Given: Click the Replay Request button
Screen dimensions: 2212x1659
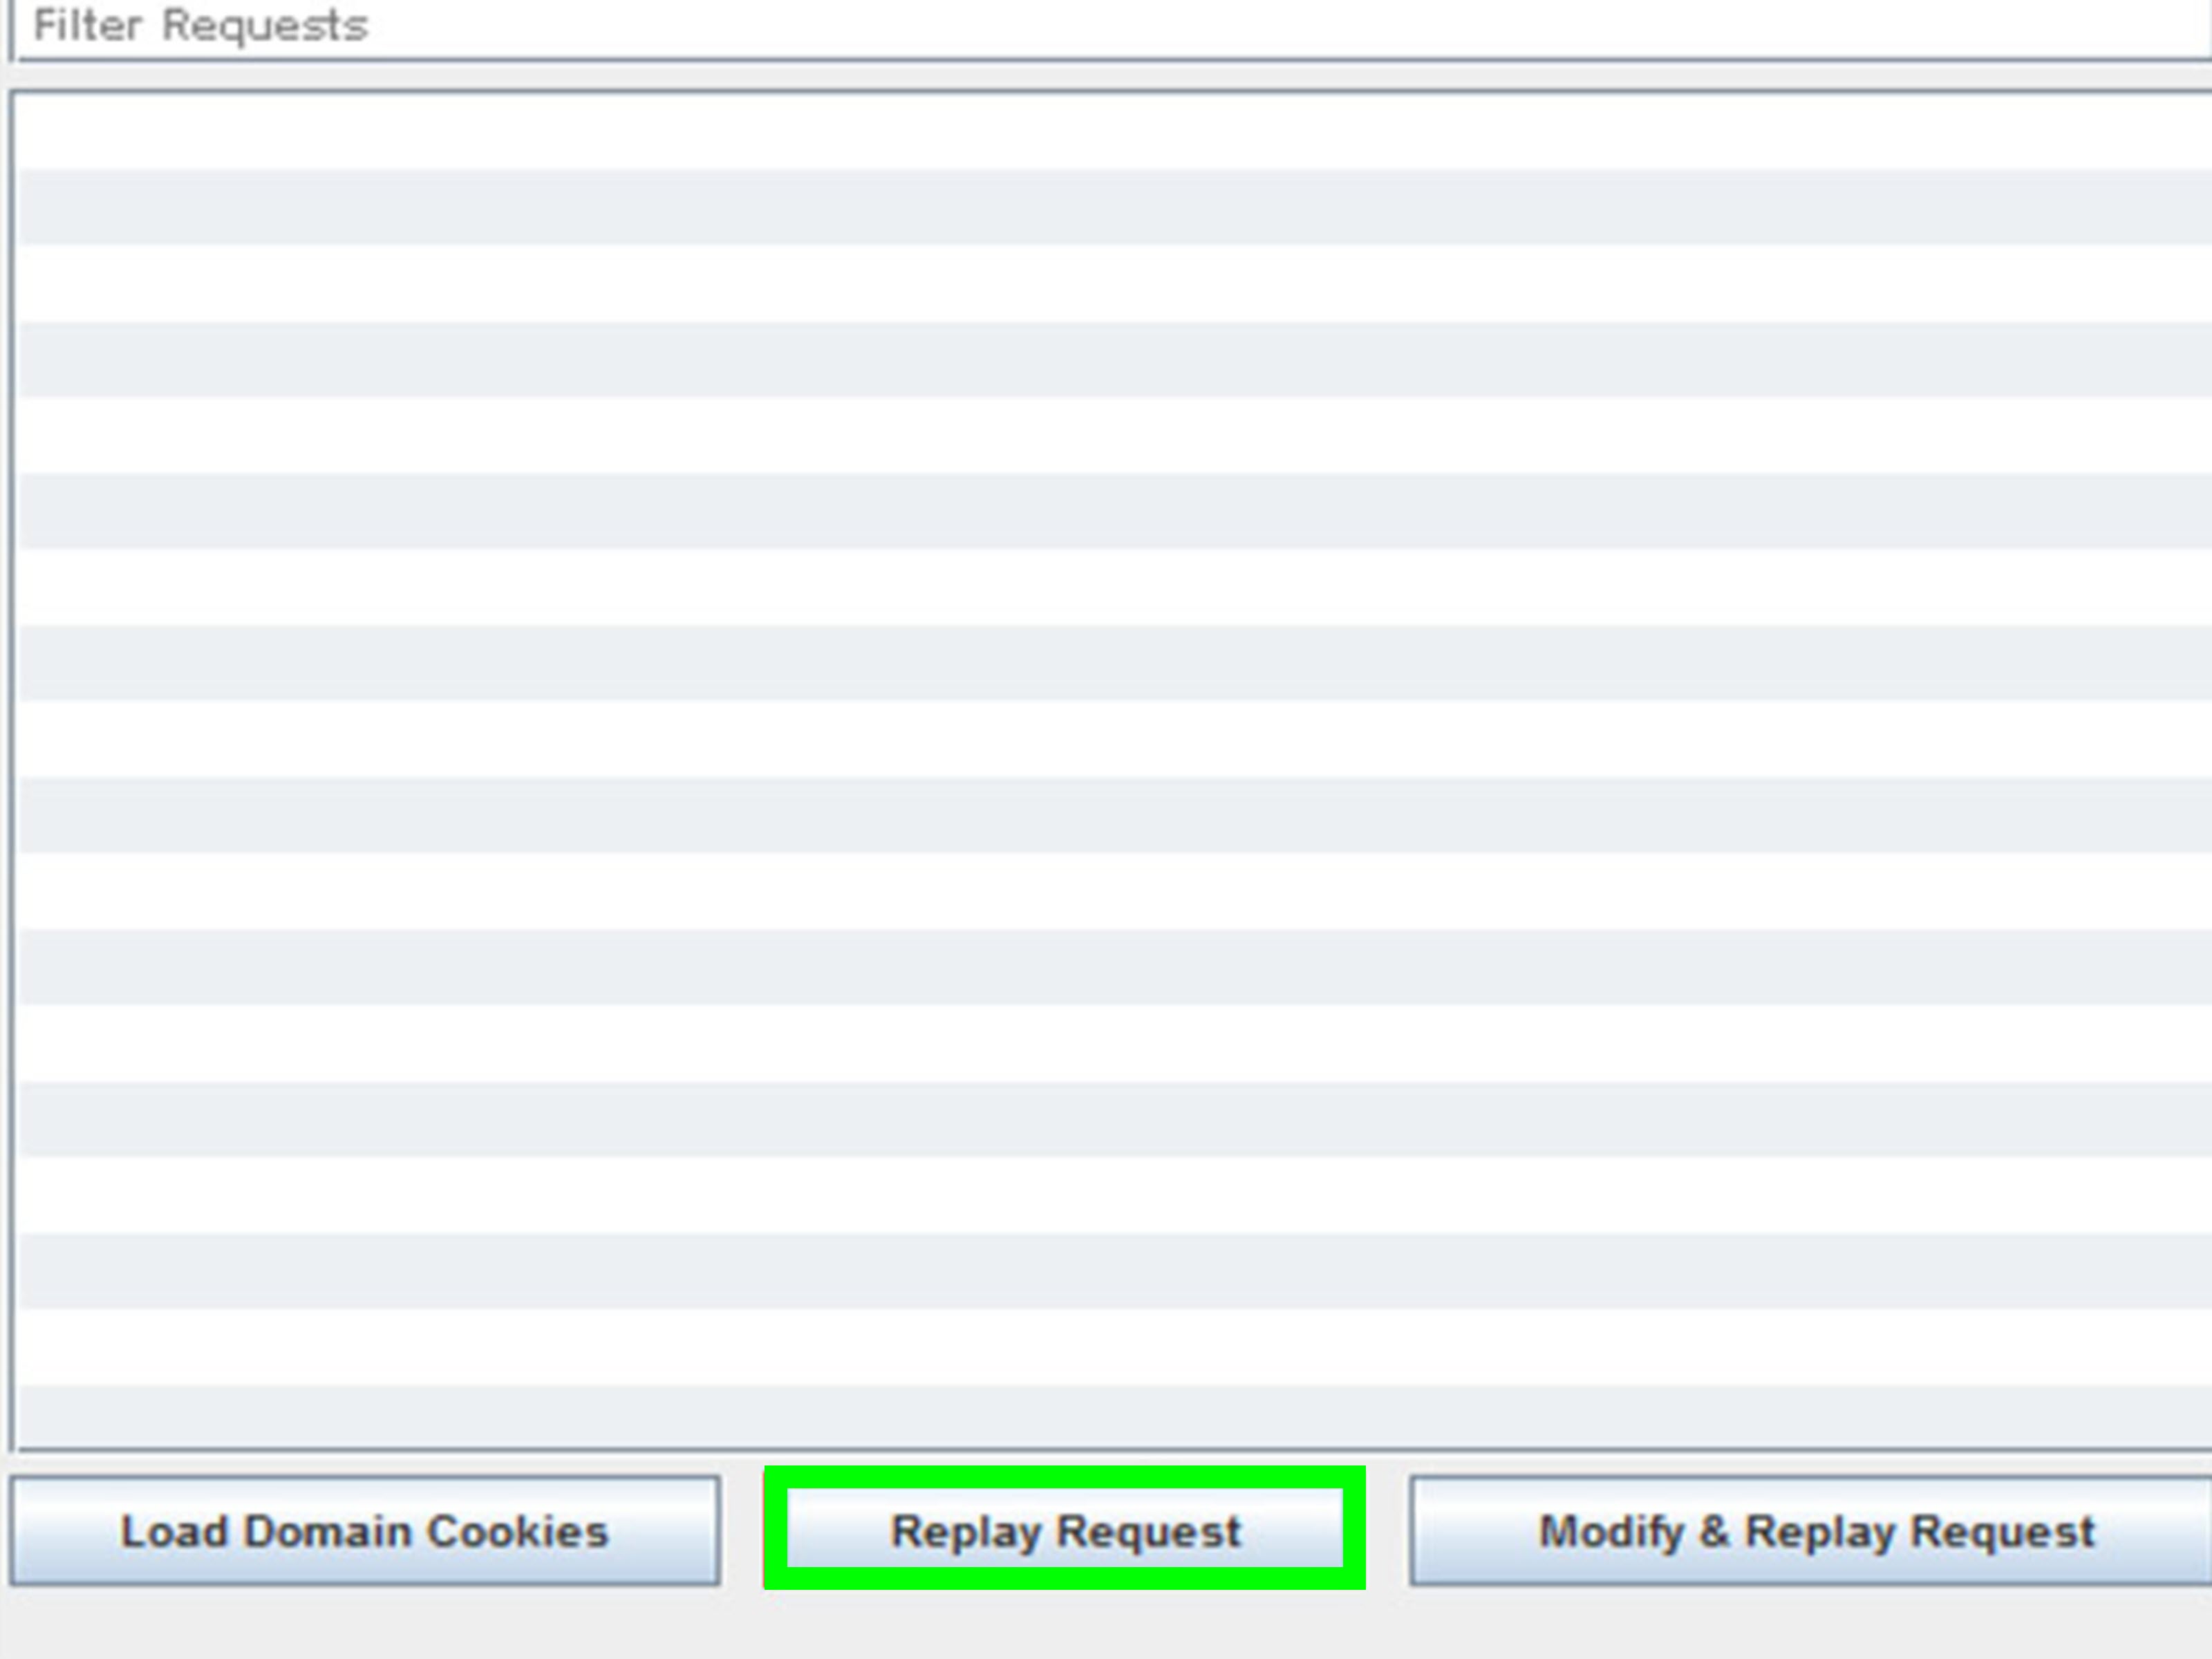Looking at the screenshot, I should coord(1065,1529).
